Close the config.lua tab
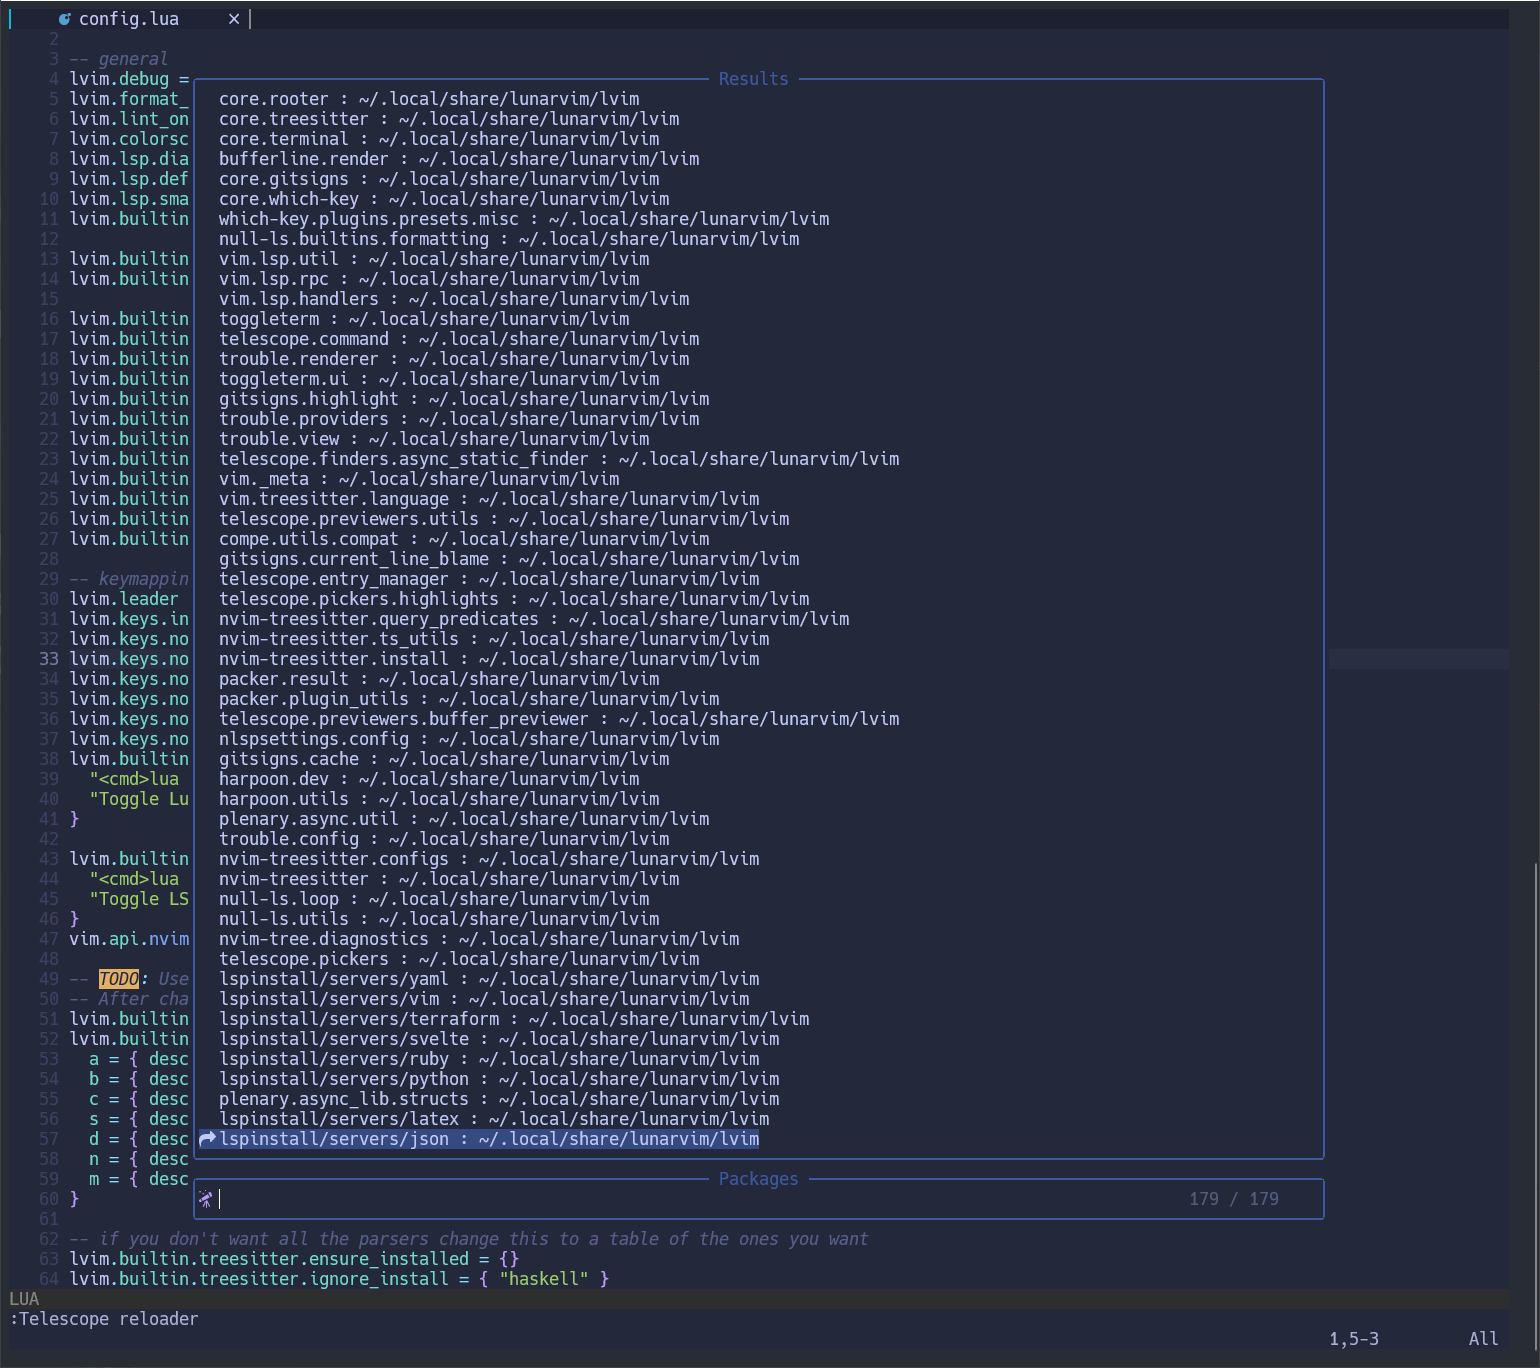Image resolution: width=1540 pixels, height=1368 pixels. [233, 18]
